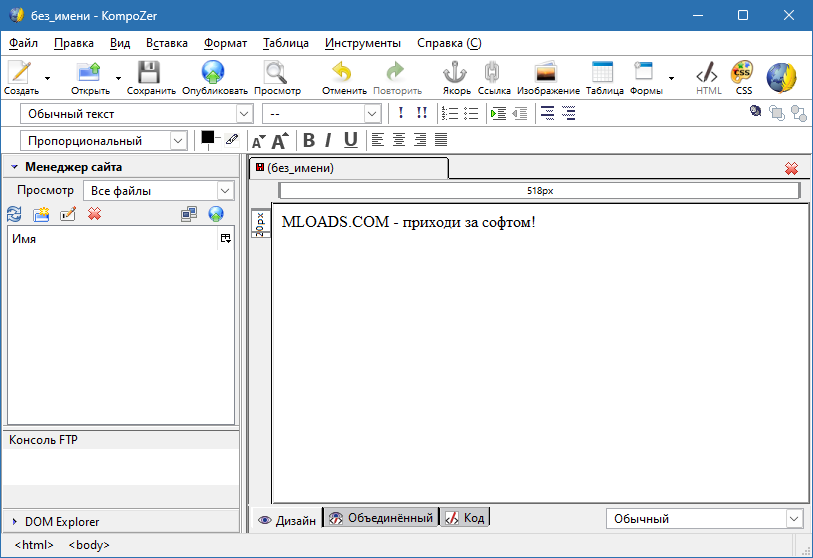Image resolution: width=813 pixels, height=558 pixels.
Task: Open the dropdown arrow next to Создать
Action: [47, 78]
